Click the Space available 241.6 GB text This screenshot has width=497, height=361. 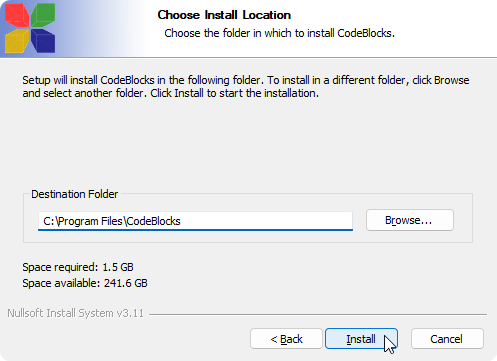pos(85,283)
